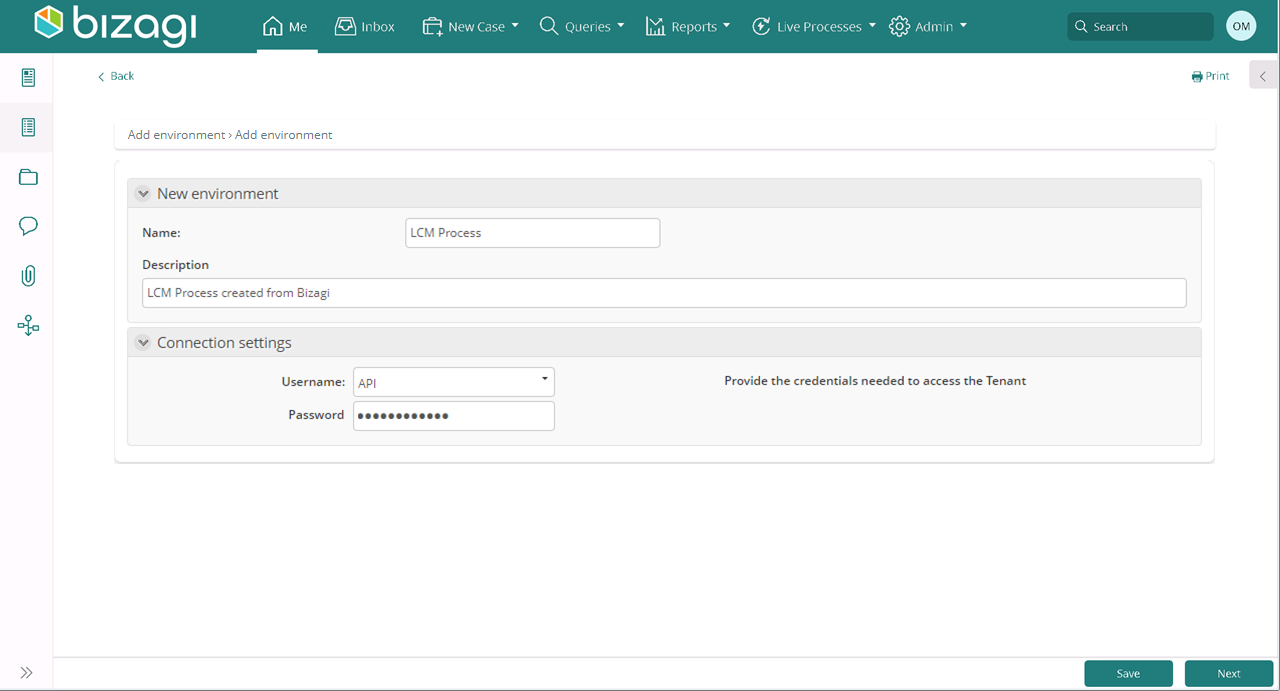Click the Bizagi logo
Viewport: 1280px width, 691px height.
coord(115,26)
